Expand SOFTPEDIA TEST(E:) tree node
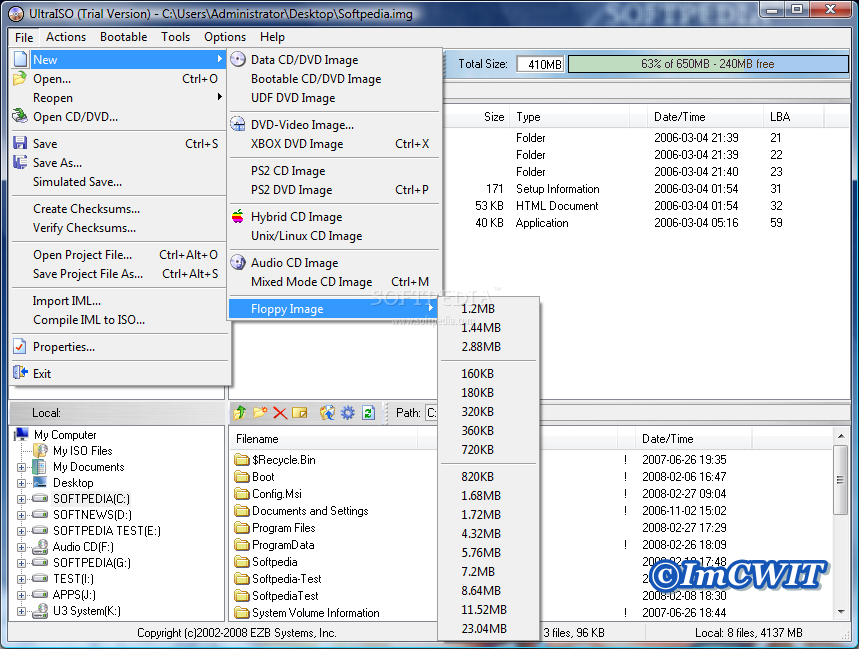The height and width of the screenshot is (649, 859). 21,531
